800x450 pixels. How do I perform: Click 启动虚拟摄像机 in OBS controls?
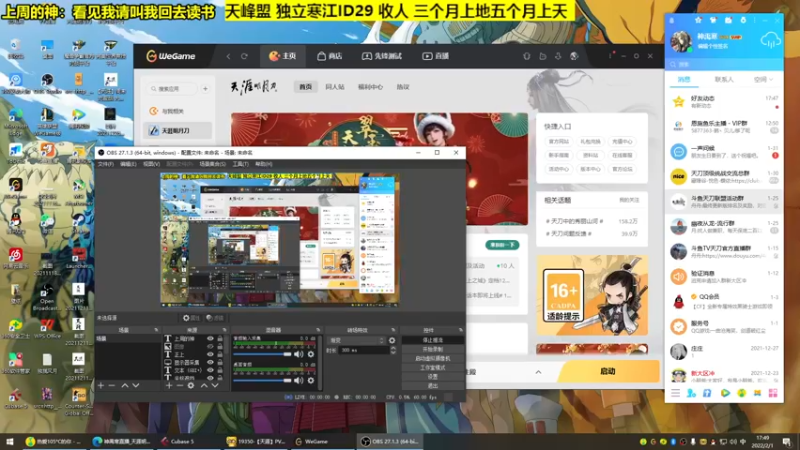(433, 358)
